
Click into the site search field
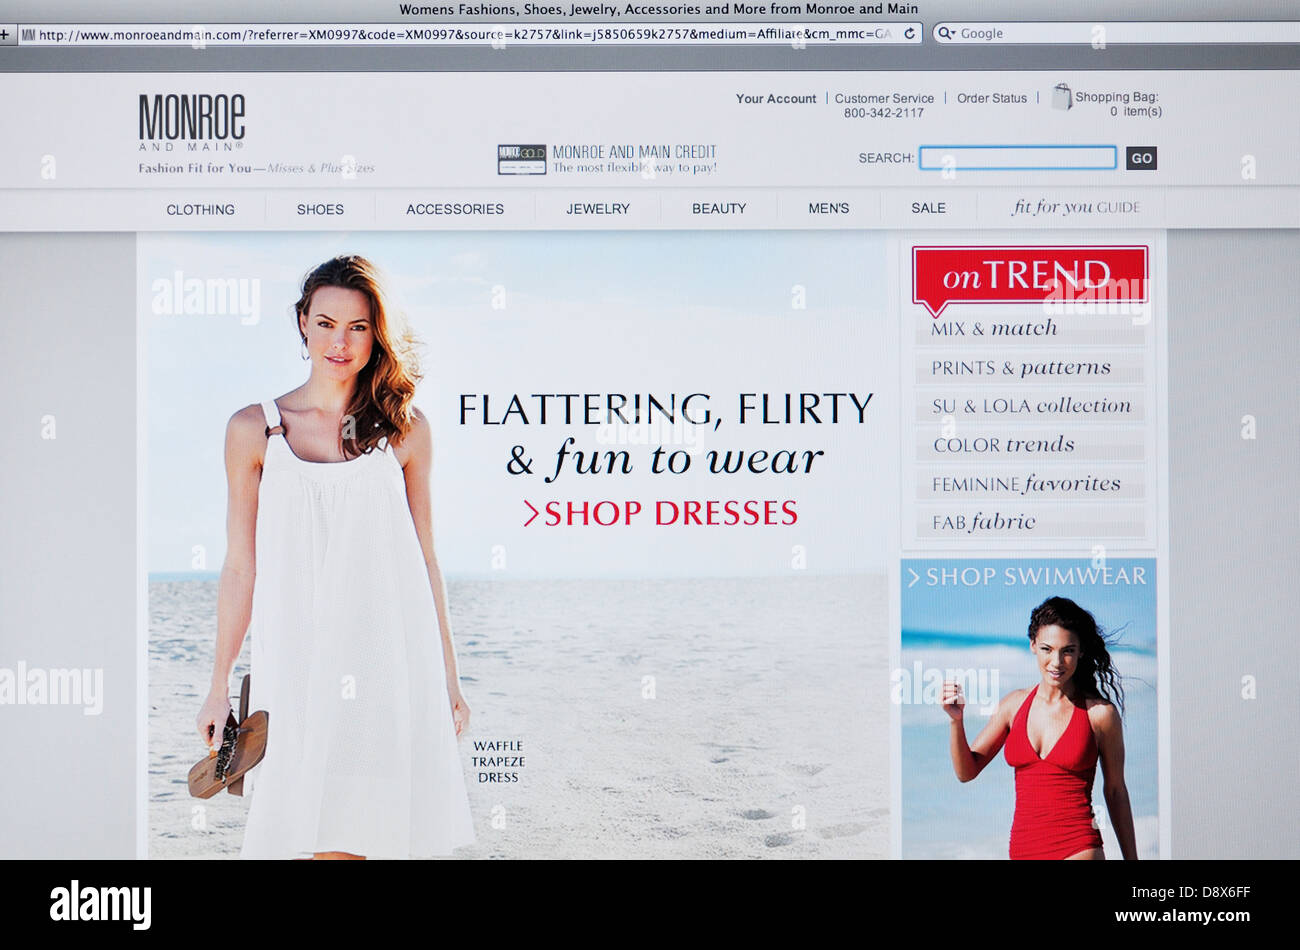(1018, 158)
